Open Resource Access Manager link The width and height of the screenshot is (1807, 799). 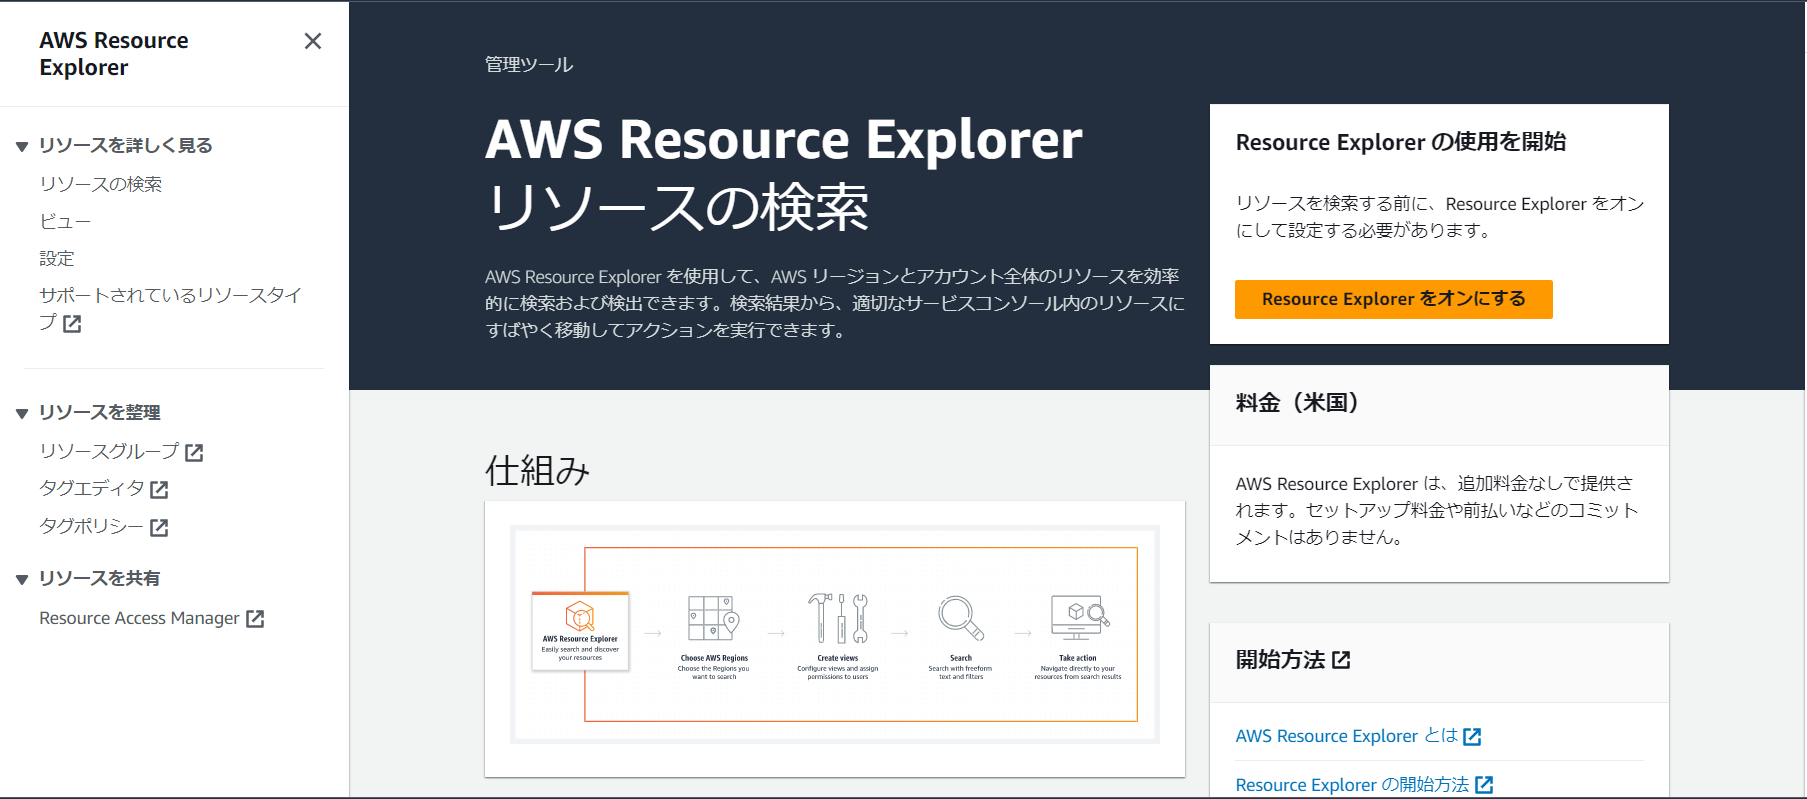139,618
